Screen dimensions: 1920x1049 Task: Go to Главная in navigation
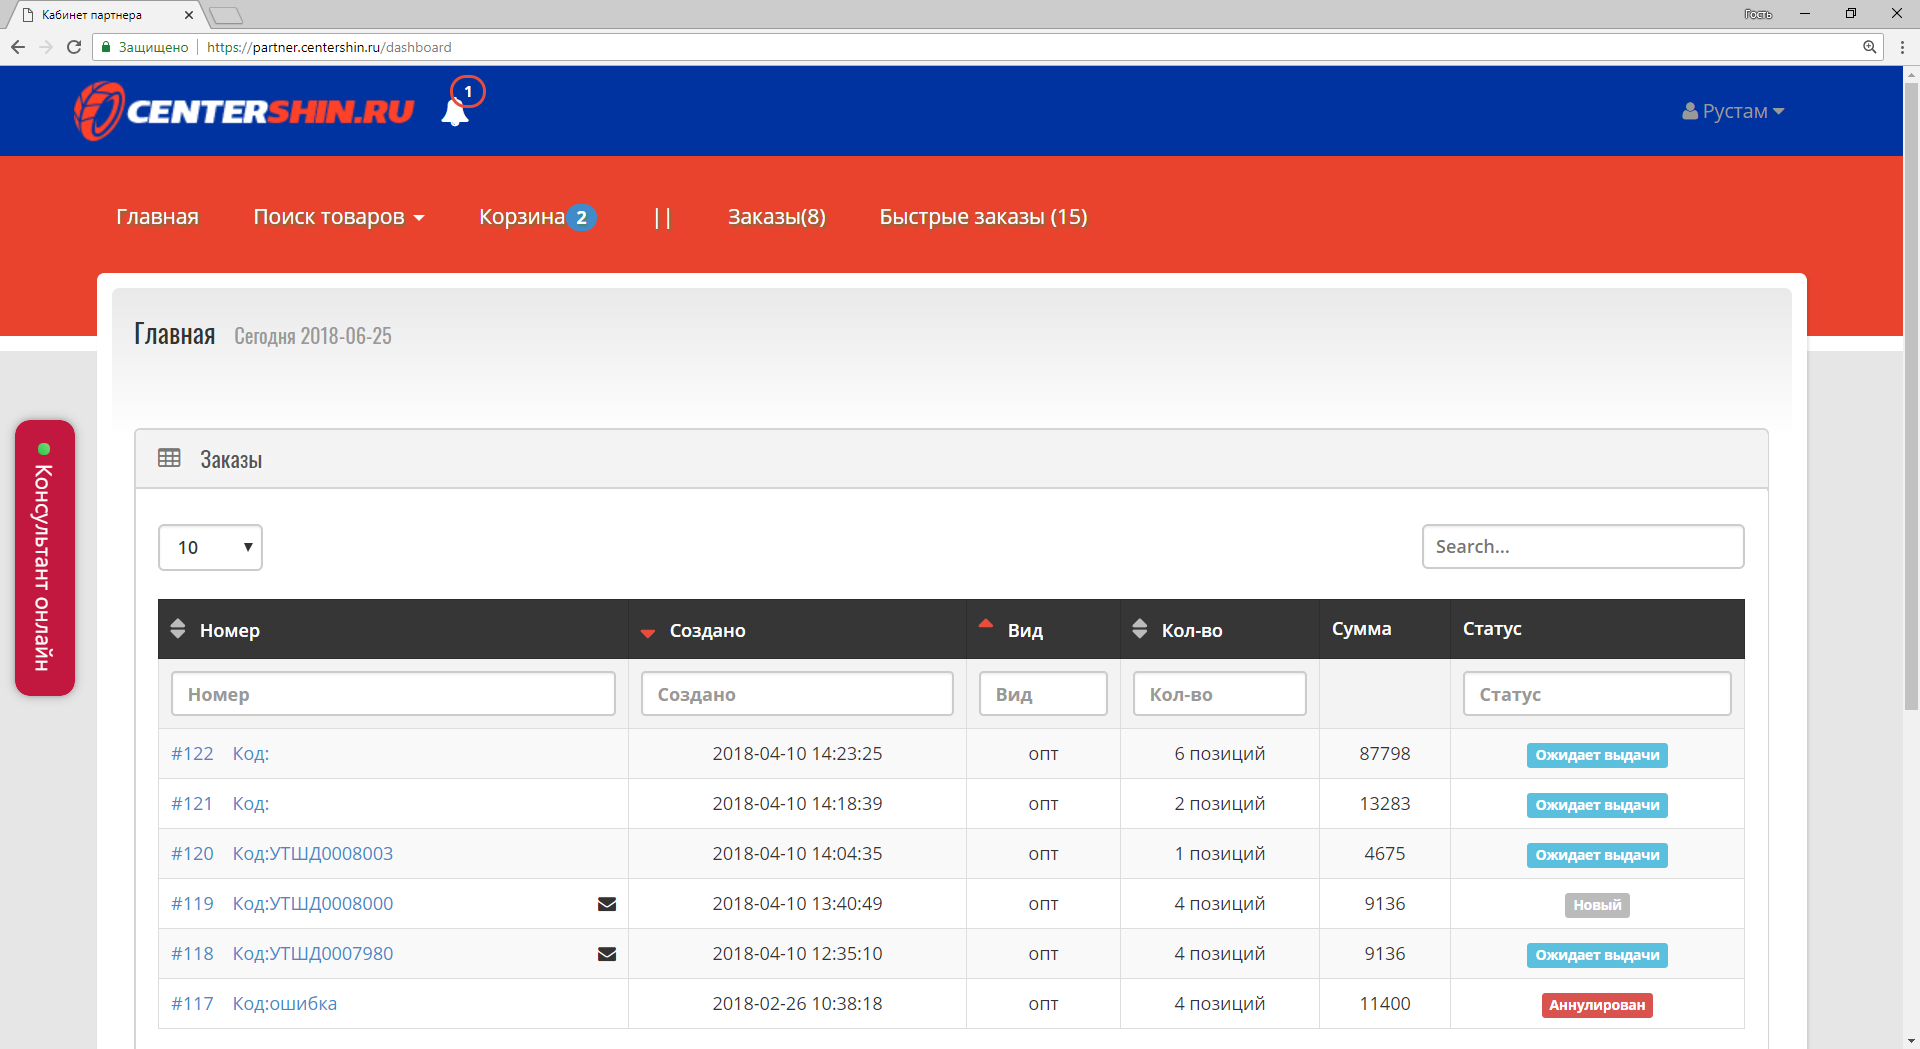click(x=158, y=217)
